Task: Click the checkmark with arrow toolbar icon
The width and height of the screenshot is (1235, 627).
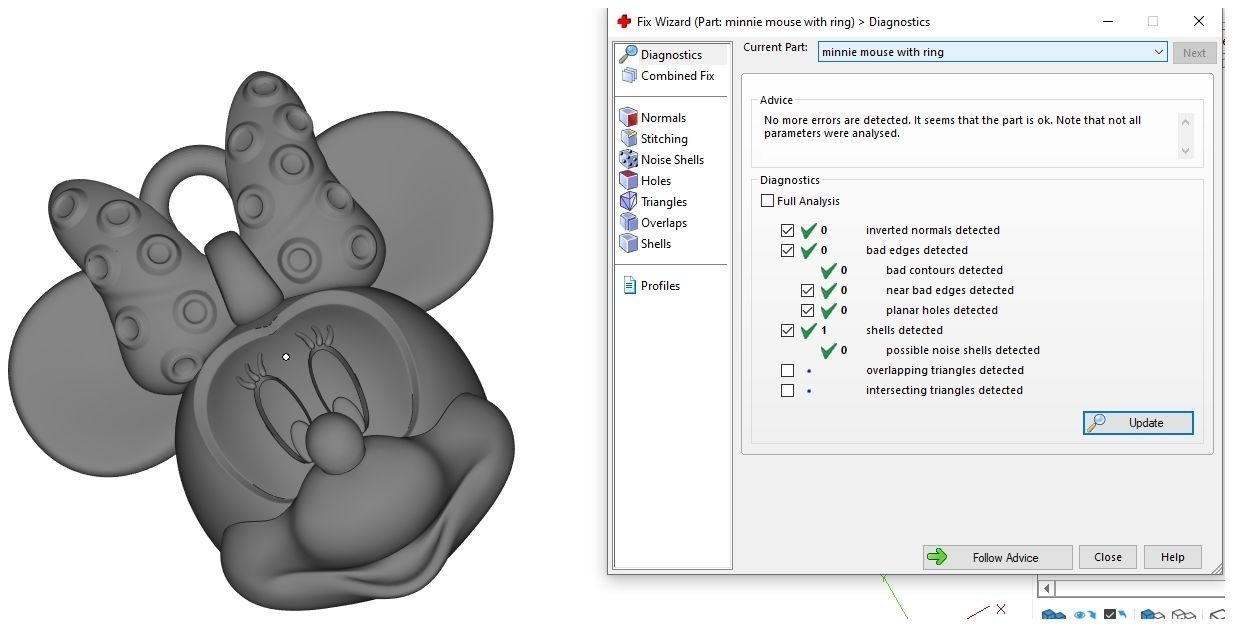Action: [x=1115, y=616]
